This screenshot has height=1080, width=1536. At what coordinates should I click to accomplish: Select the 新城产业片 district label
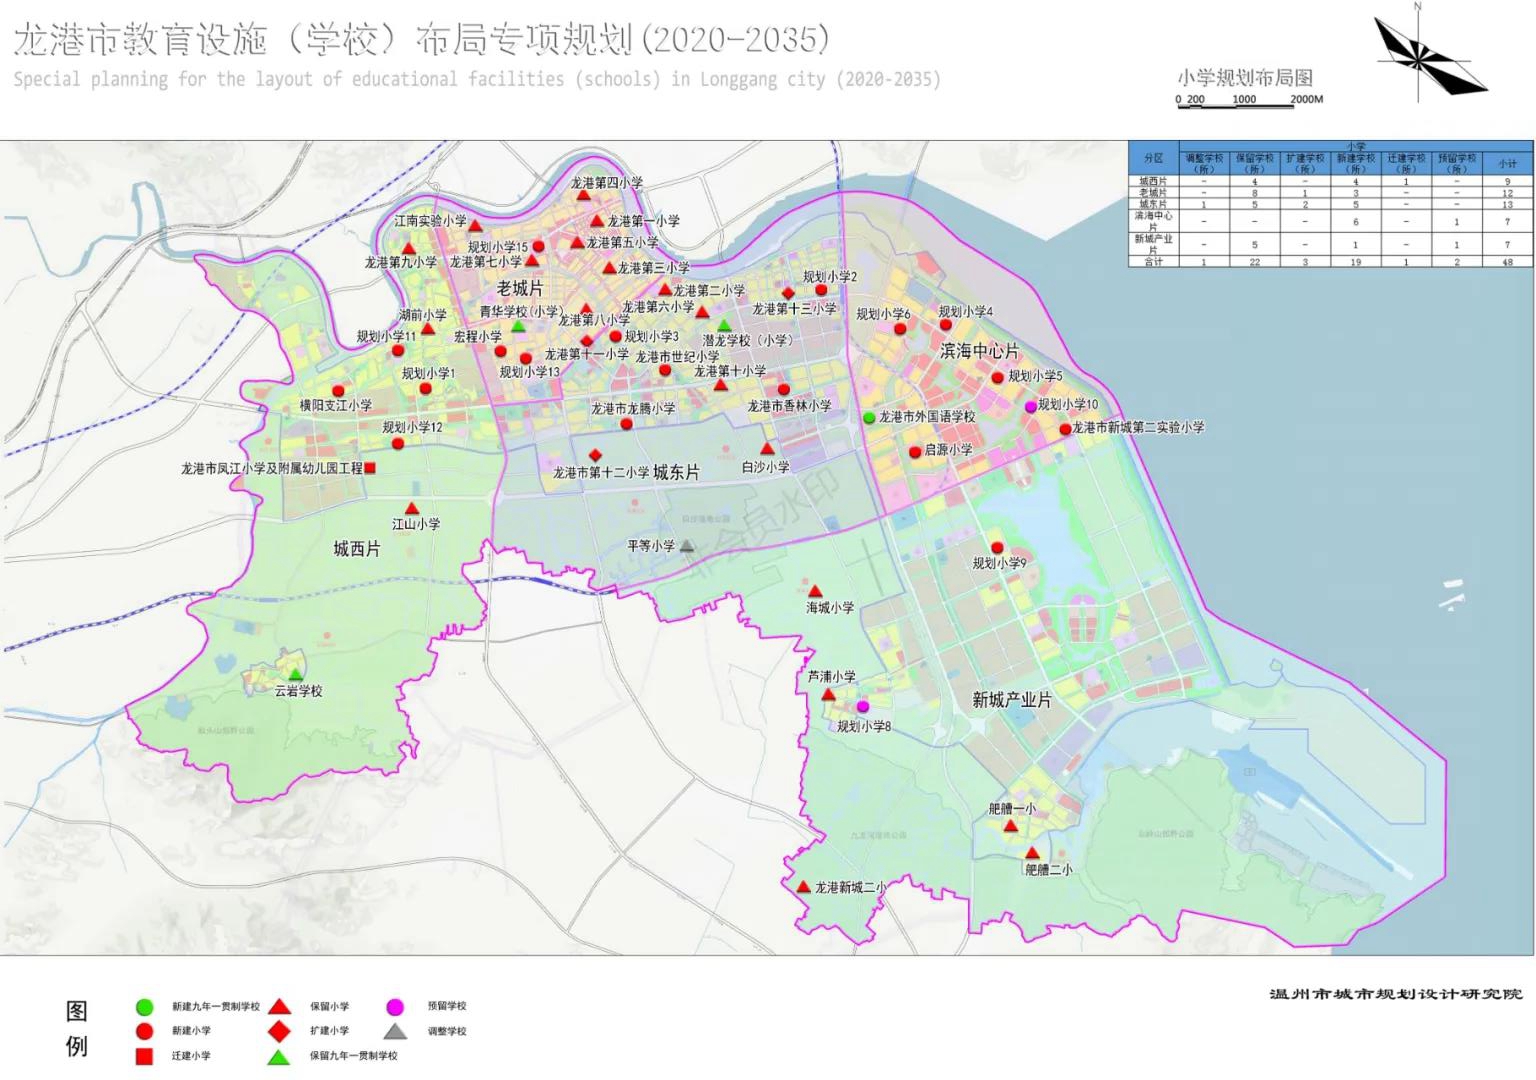pyautogui.click(x=1011, y=700)
